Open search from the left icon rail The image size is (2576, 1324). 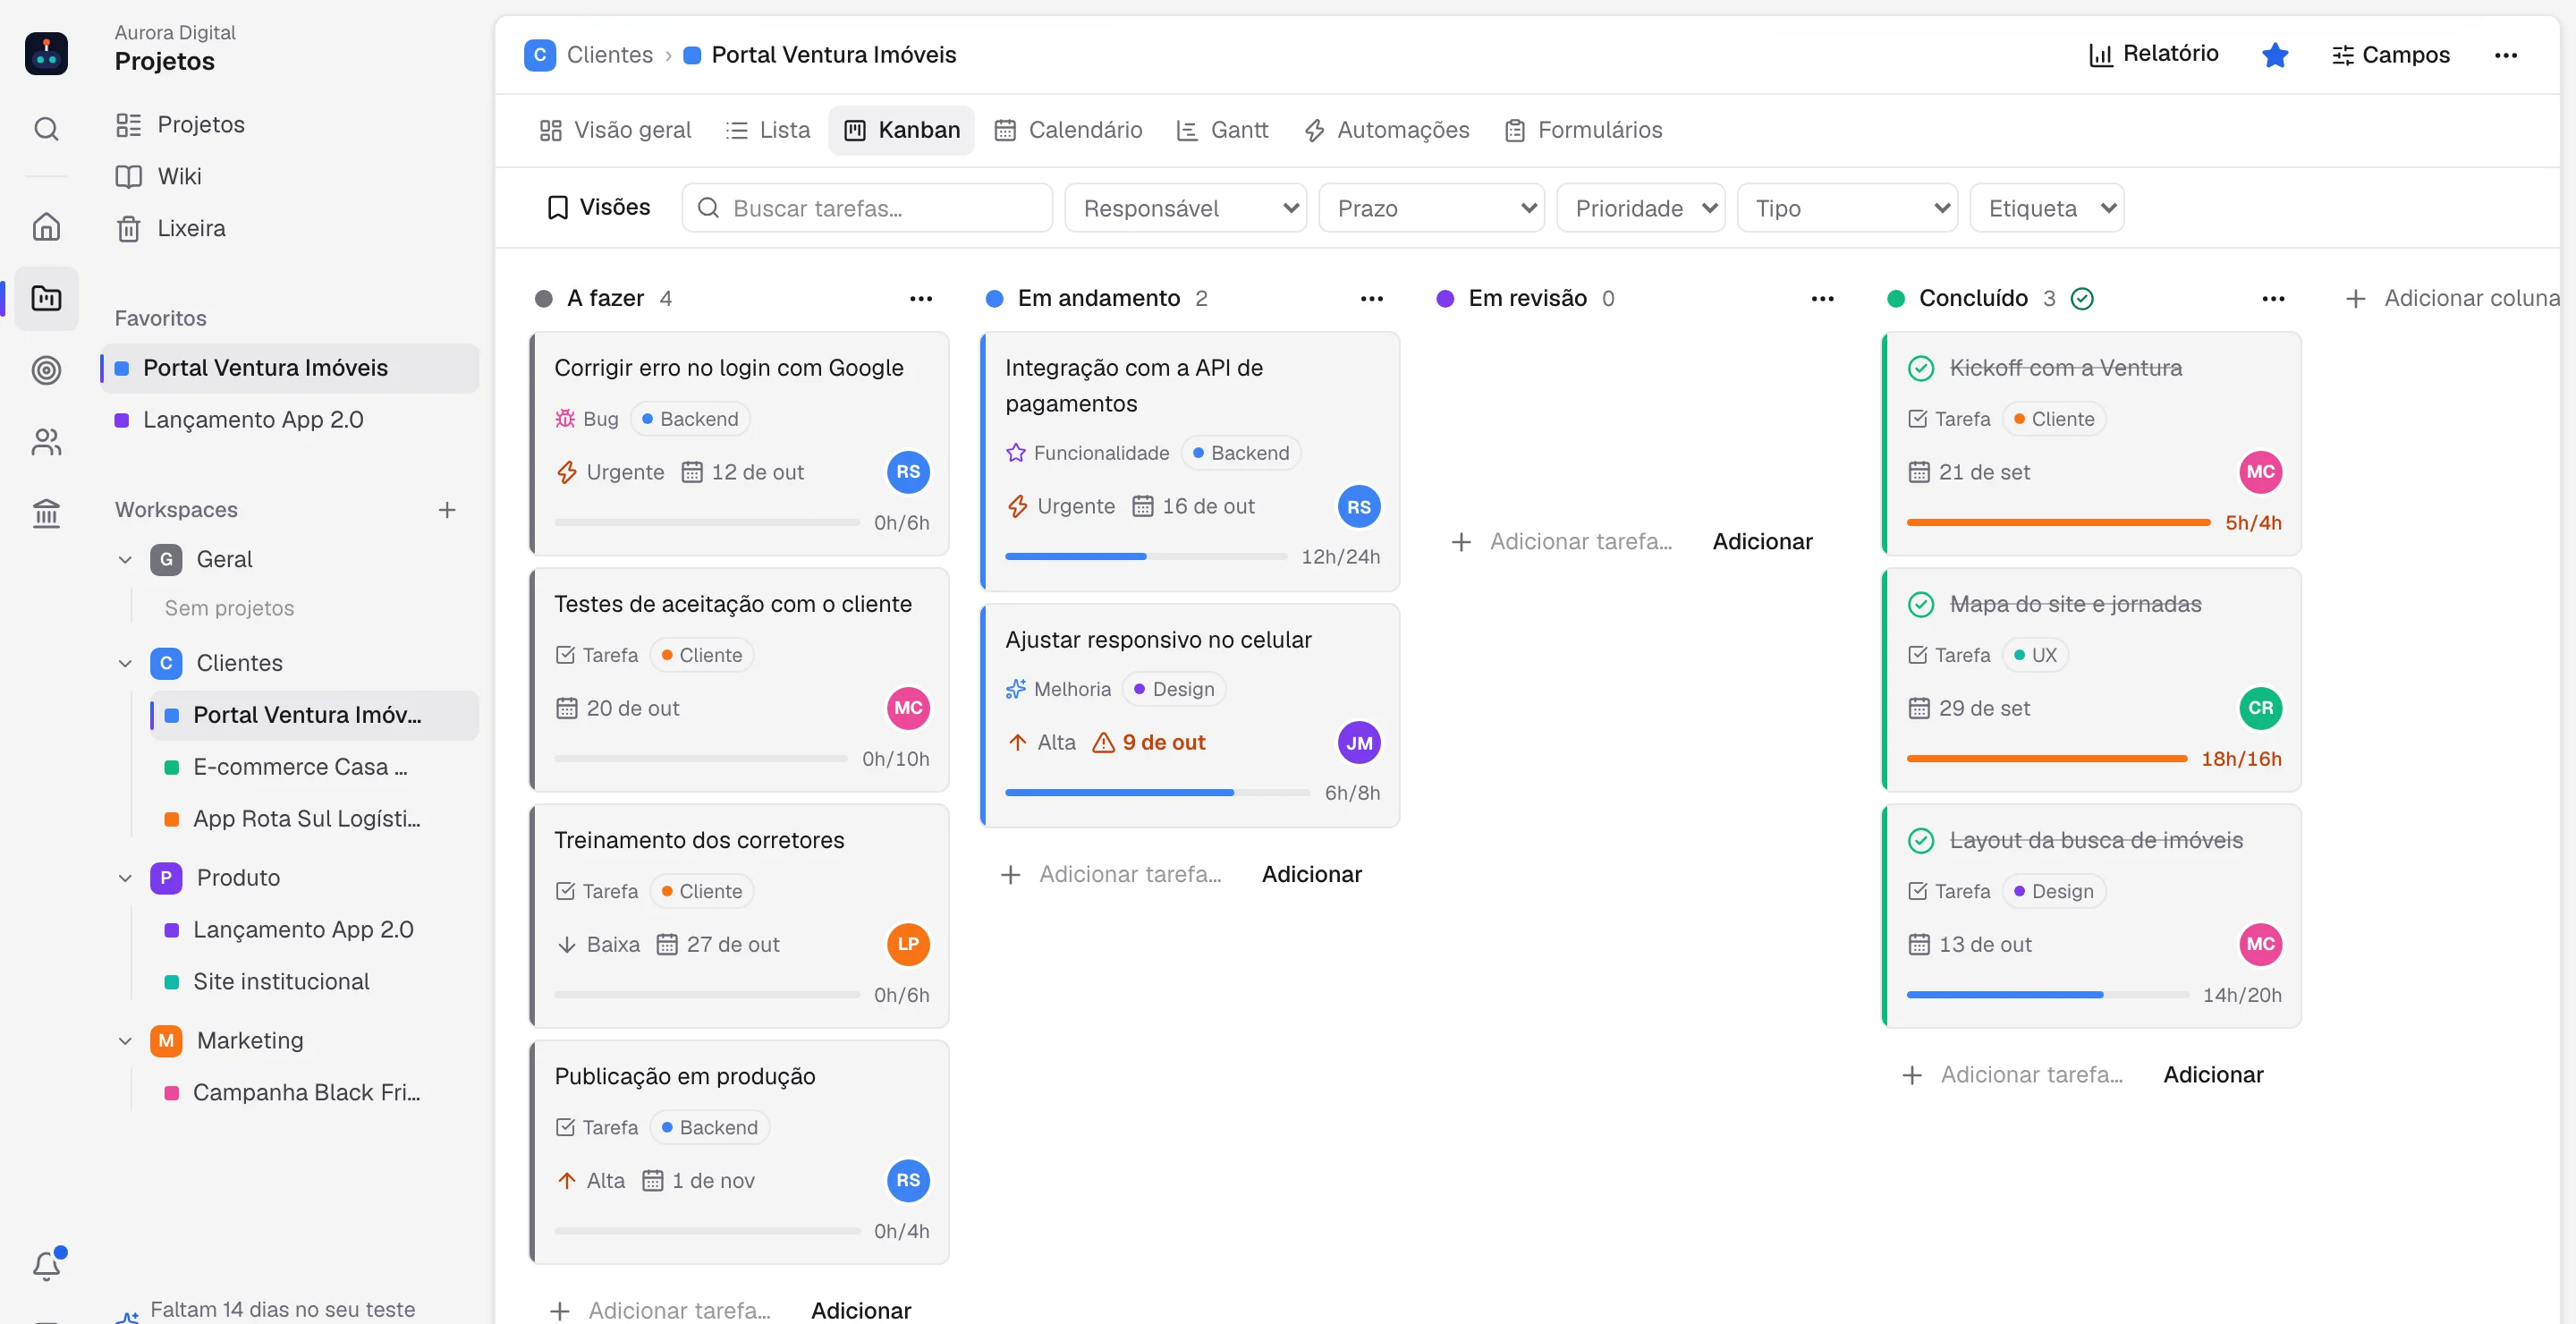point(46,129)
